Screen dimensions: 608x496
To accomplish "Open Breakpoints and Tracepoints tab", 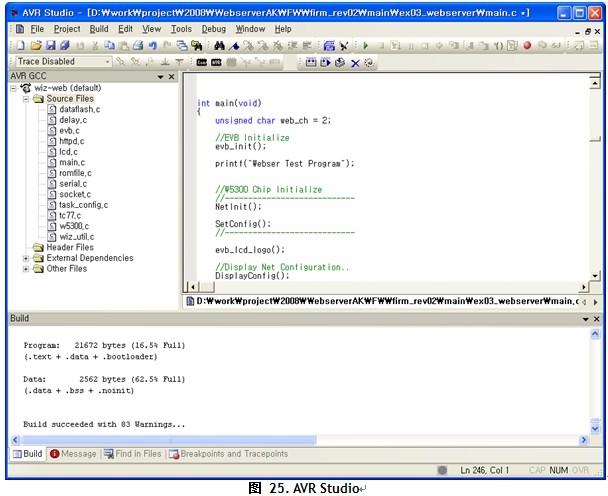I will pos(234,454).
